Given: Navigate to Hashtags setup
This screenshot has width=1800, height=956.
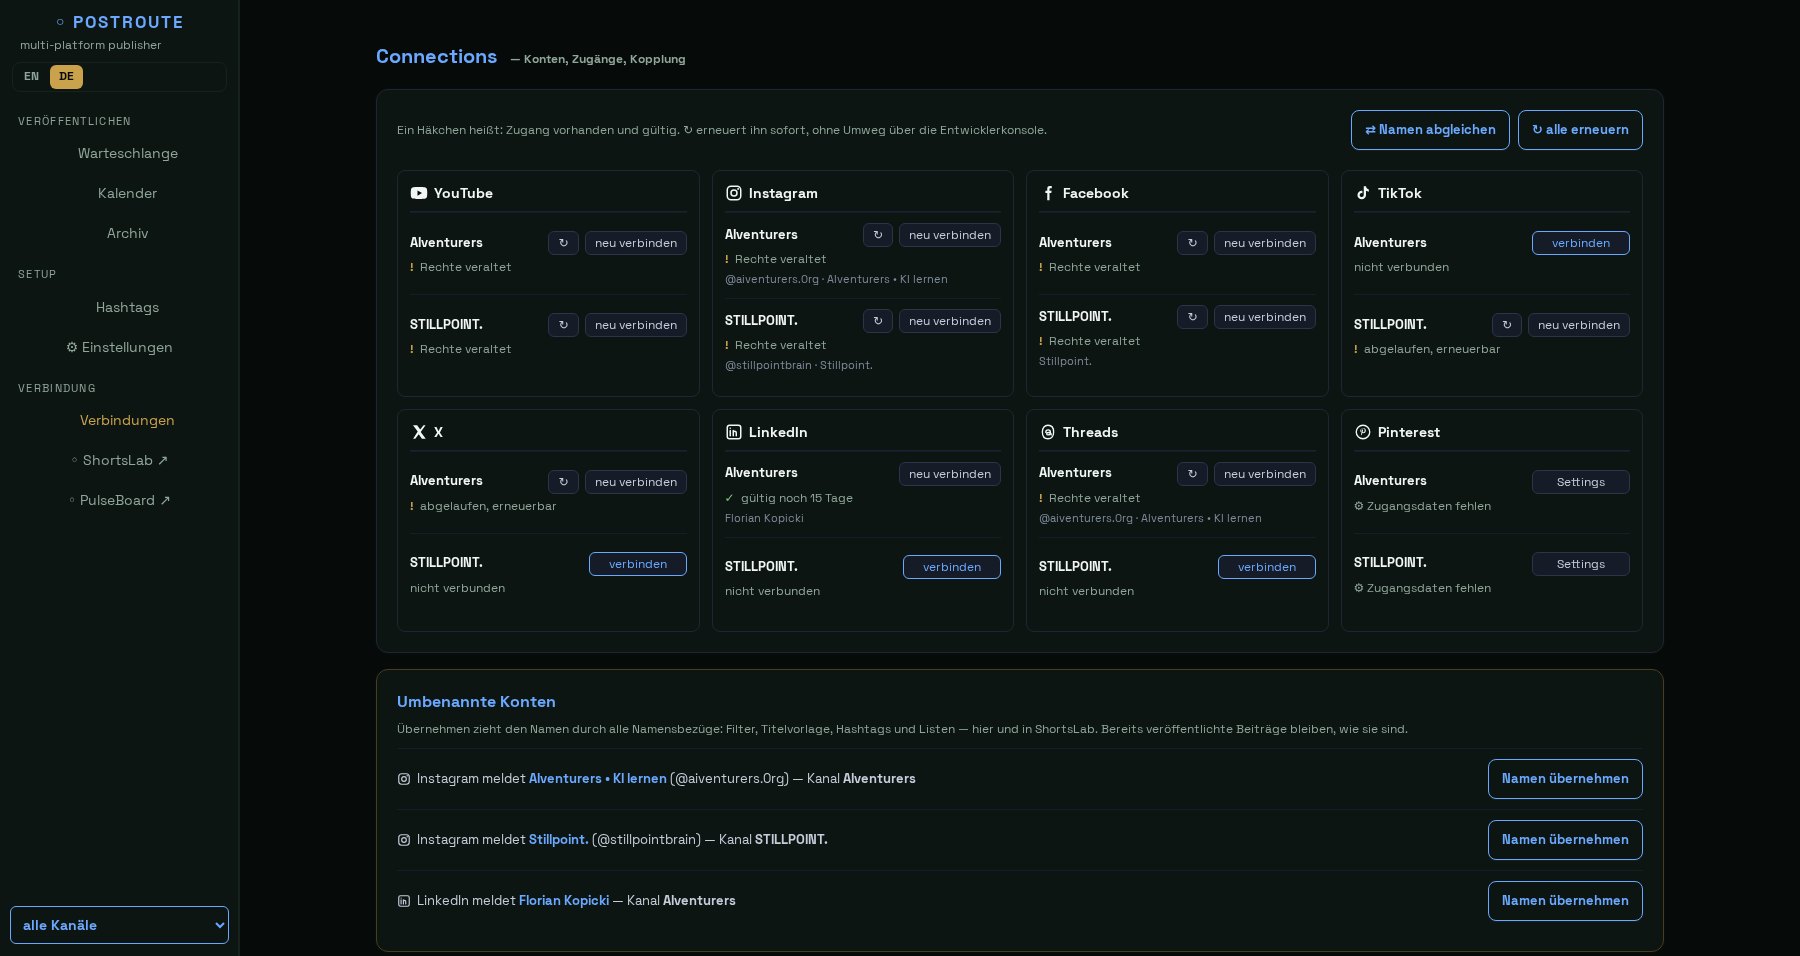Looking at the screenshot, I should [x=128, y=307].
